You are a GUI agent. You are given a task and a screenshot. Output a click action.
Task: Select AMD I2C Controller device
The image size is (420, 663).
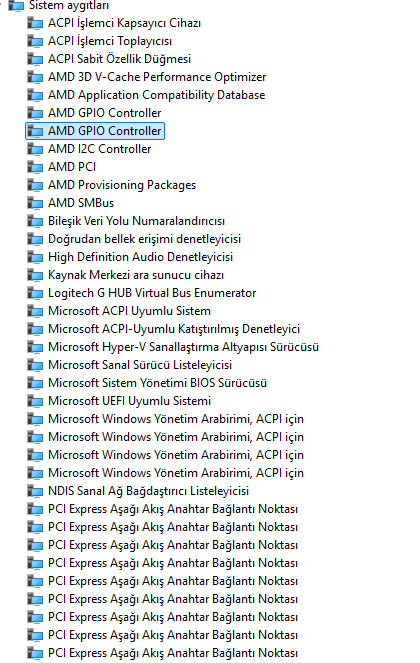pyautogui.click(x=99, y=149)
